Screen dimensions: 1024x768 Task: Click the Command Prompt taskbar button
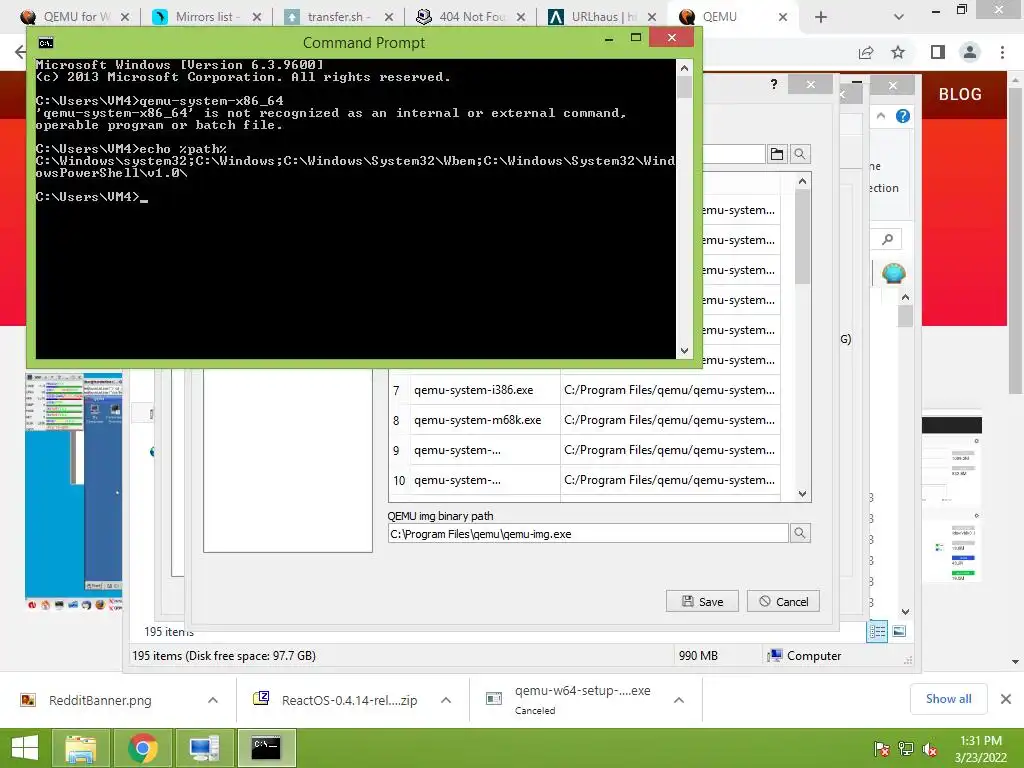[x=266, y=748]
